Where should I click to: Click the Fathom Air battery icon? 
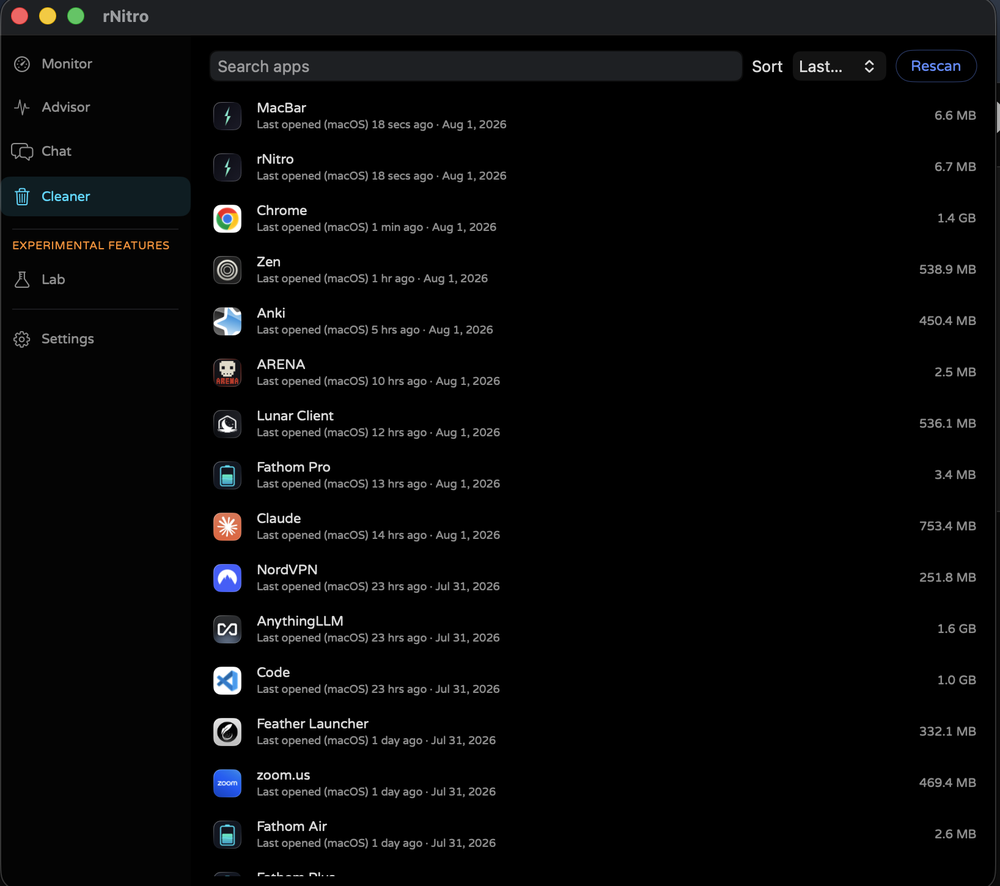pos(227,835)
